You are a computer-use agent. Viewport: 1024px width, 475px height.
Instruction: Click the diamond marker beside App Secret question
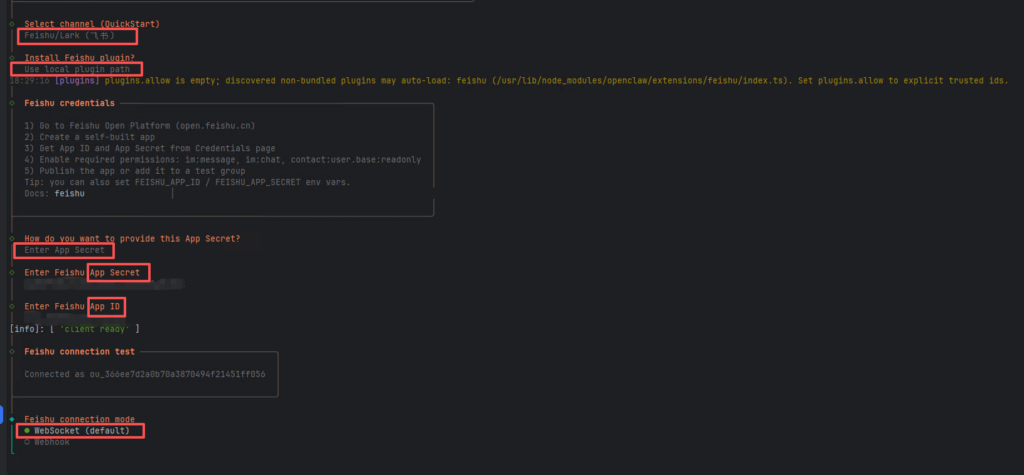coord(11,238)
